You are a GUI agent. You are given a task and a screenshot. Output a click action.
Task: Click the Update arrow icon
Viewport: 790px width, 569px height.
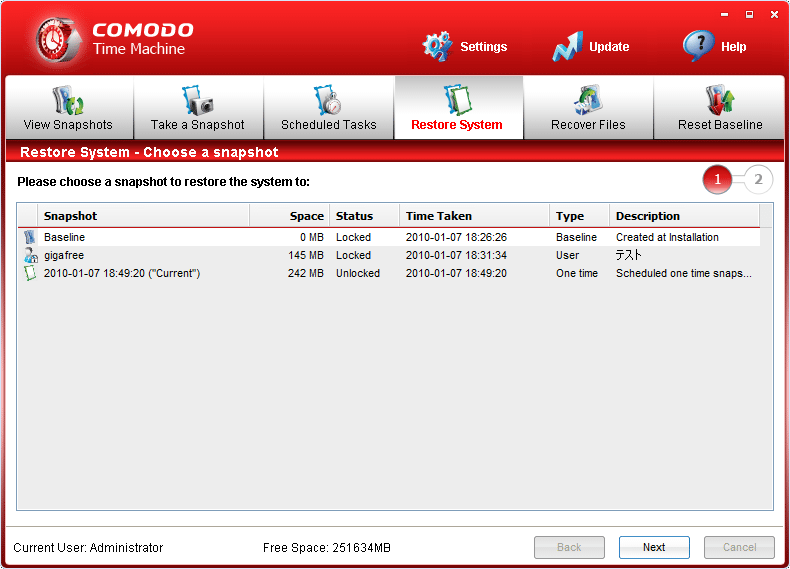[568, 46]
